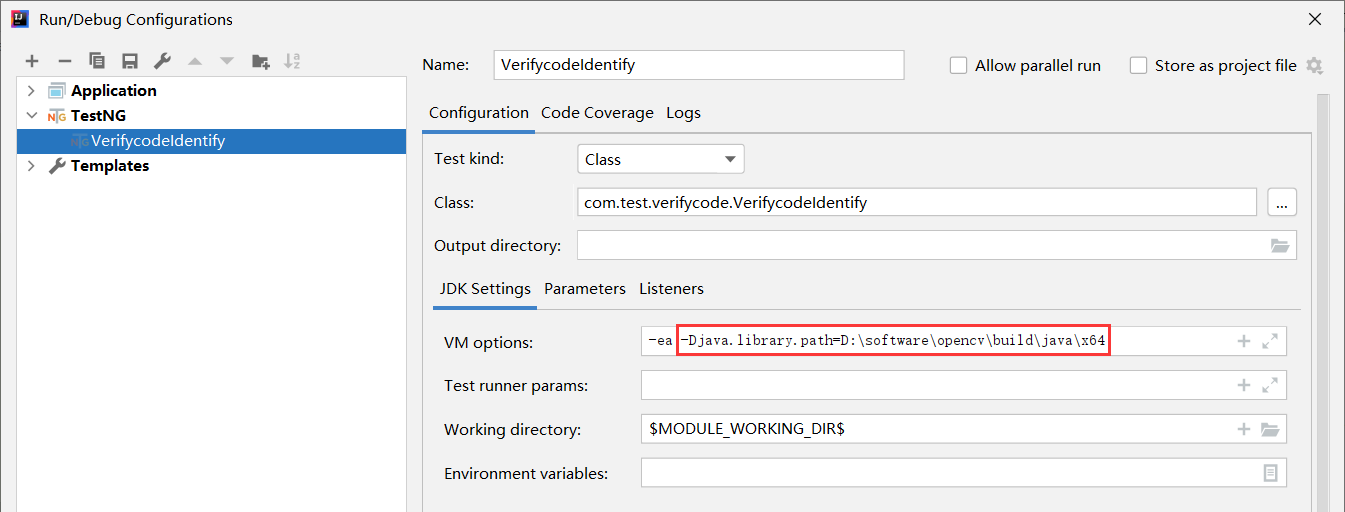Remove the selected configuration

64,62
